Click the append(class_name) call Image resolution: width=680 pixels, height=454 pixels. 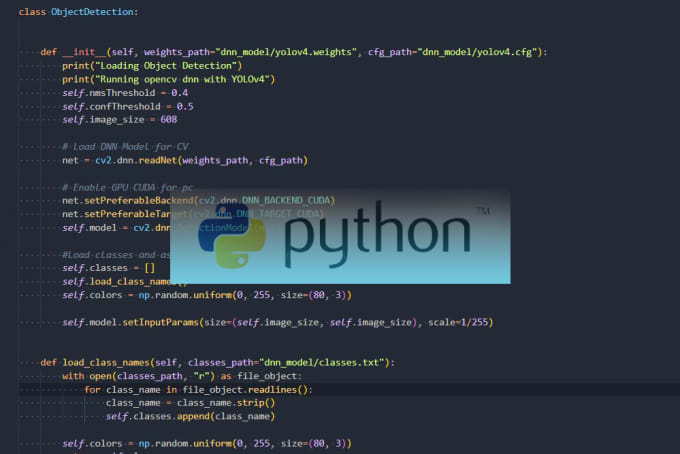(x=228, y=416)
